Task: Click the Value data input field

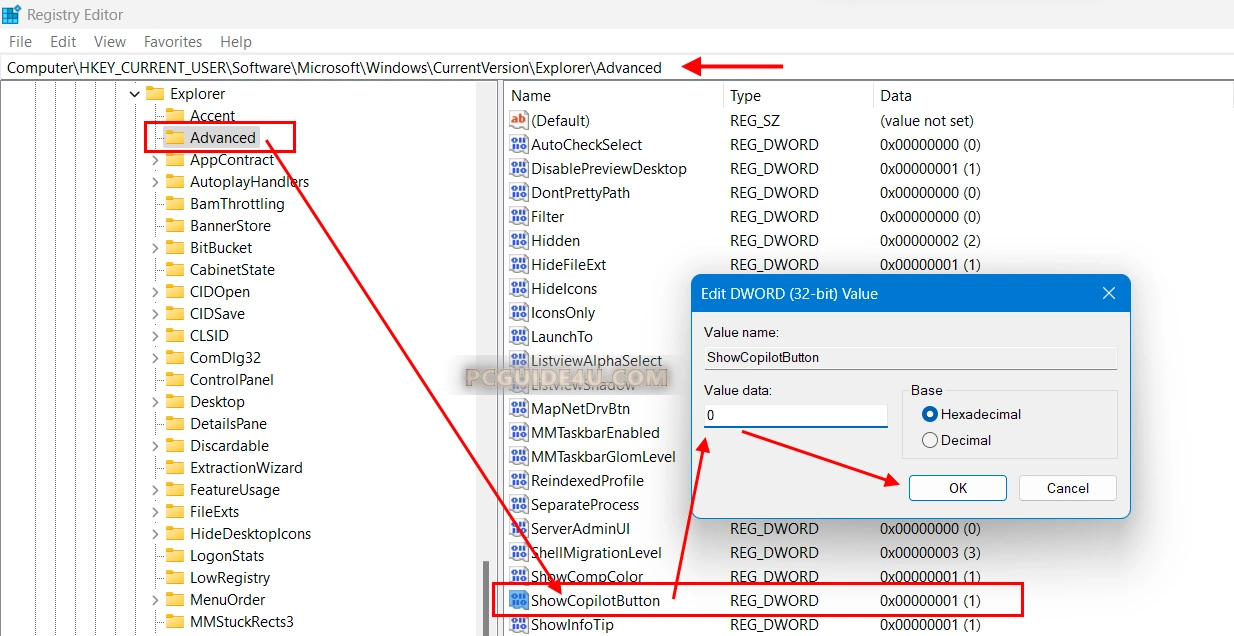Action: pos(795,414)
